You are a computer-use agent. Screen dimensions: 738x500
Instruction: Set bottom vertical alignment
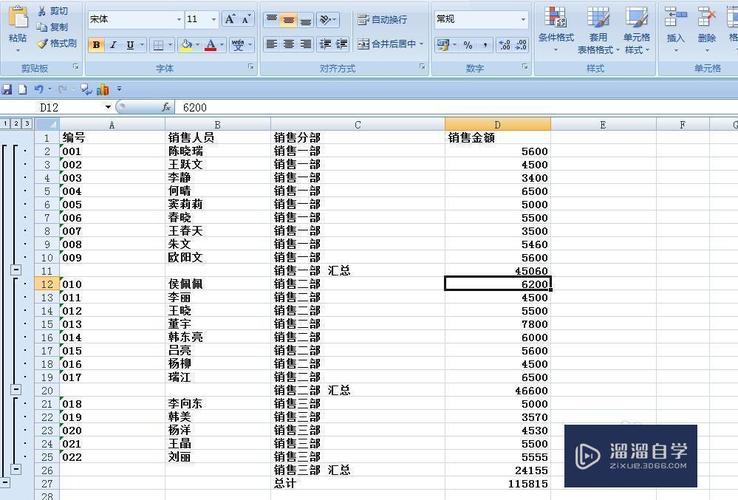pyautogui.click(x=305, y=19)
